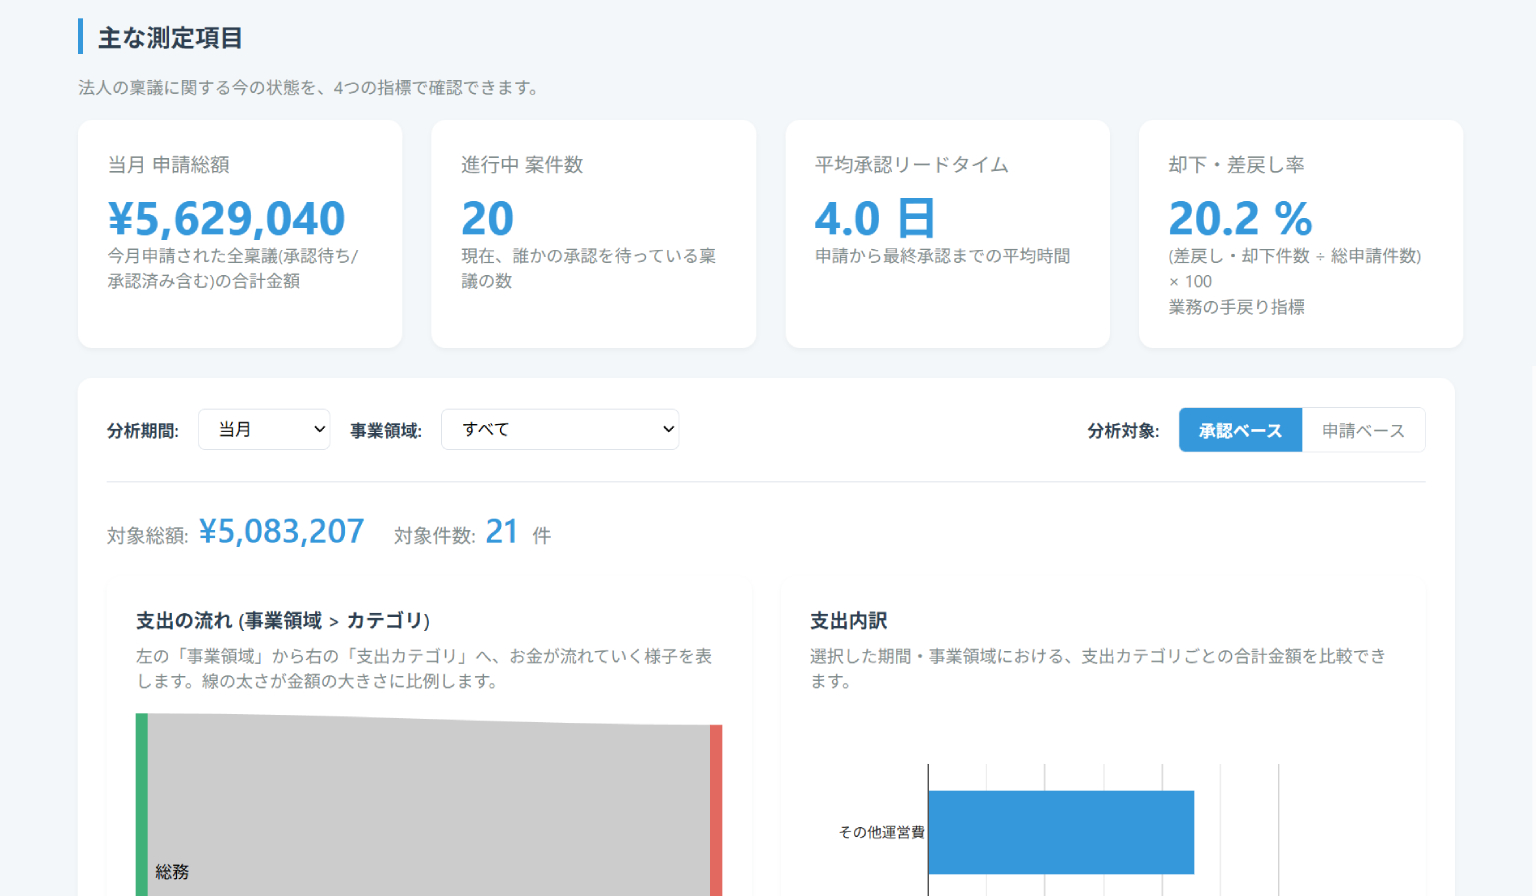Click the 対象総額 value ¥5,083,207
The width and height of the screenshot is (1536, 896).
pos(282,531)
